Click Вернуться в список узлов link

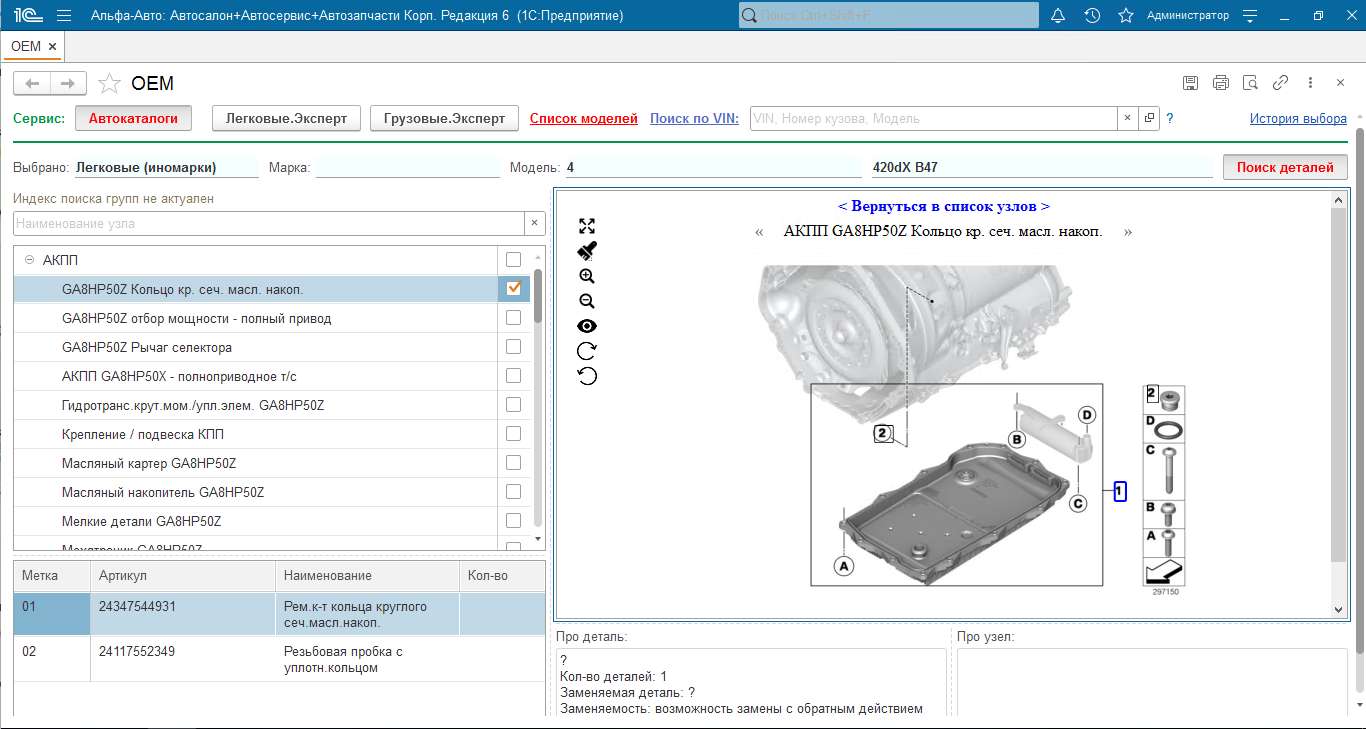pyautogui.click(x=943, y=206)
